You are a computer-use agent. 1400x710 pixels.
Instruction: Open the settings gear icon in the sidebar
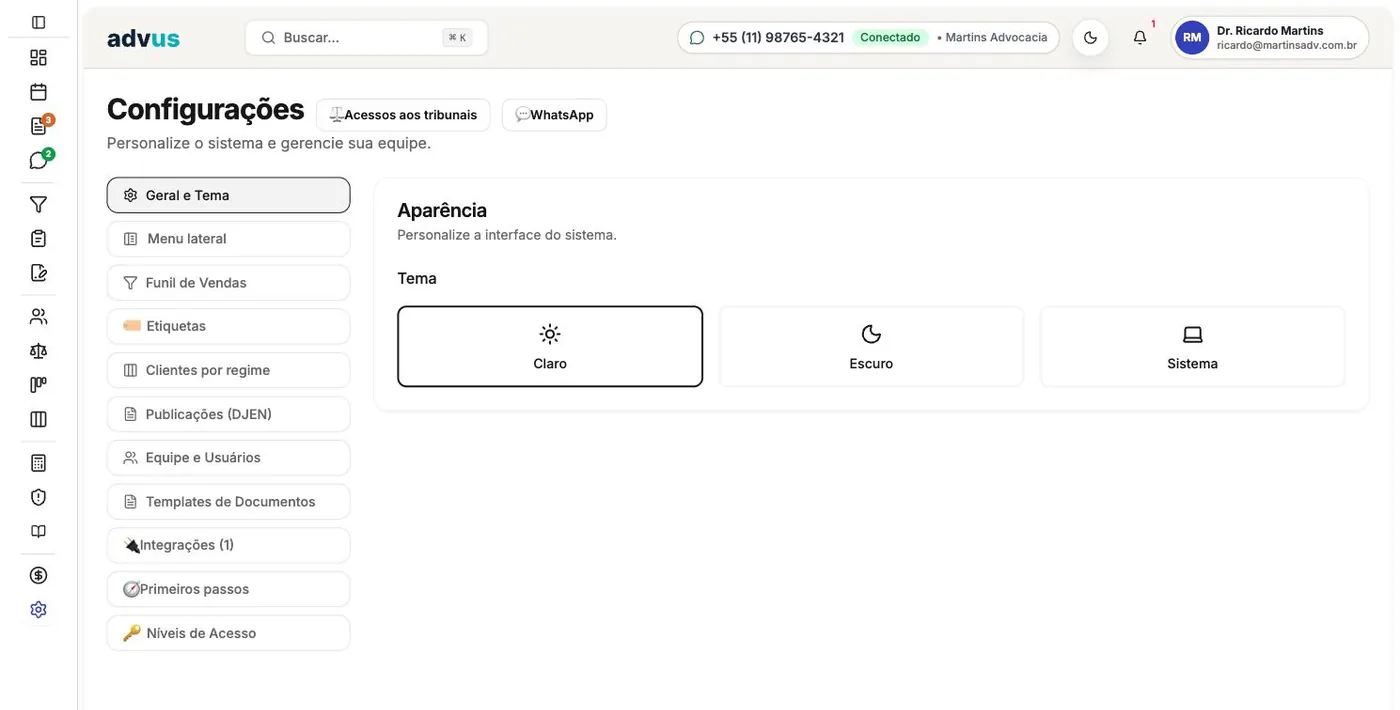click(38, 609)
